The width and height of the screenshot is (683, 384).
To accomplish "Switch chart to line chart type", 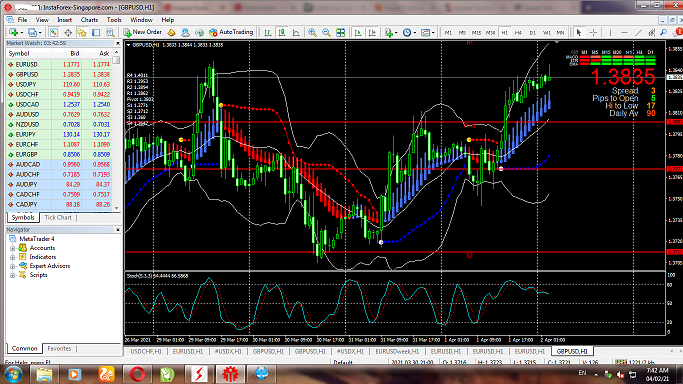I will tap(296, 32).
